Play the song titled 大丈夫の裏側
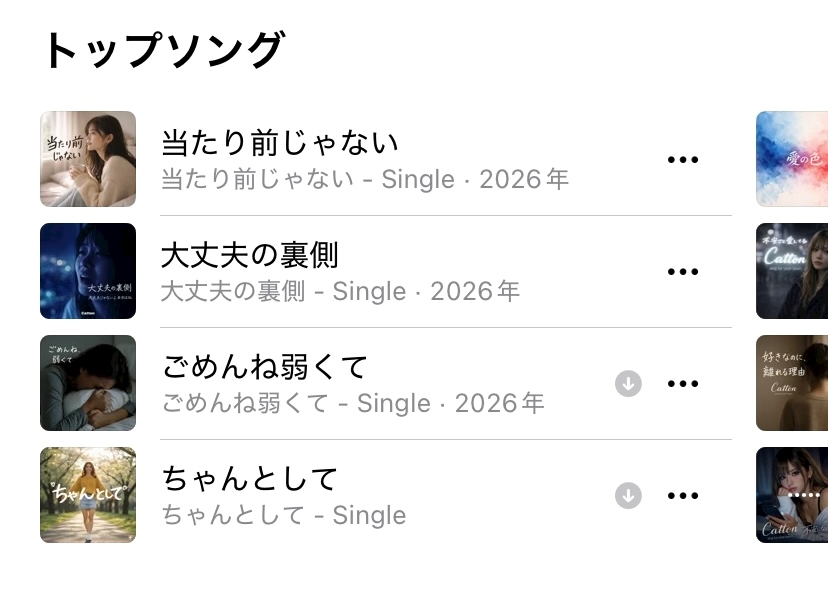This screenshot has height=589, width=828. [x=250, y=255]
